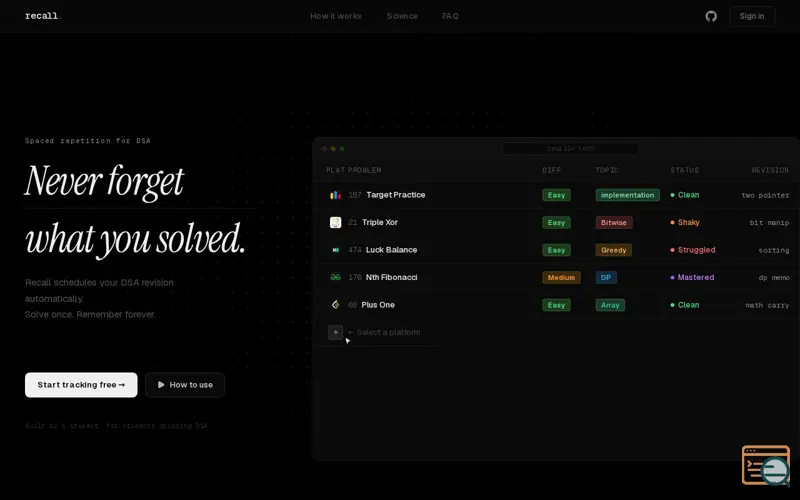Screen dimensions: 800x500
Task: Click the Sign in button
Action: tap(752, 16)
